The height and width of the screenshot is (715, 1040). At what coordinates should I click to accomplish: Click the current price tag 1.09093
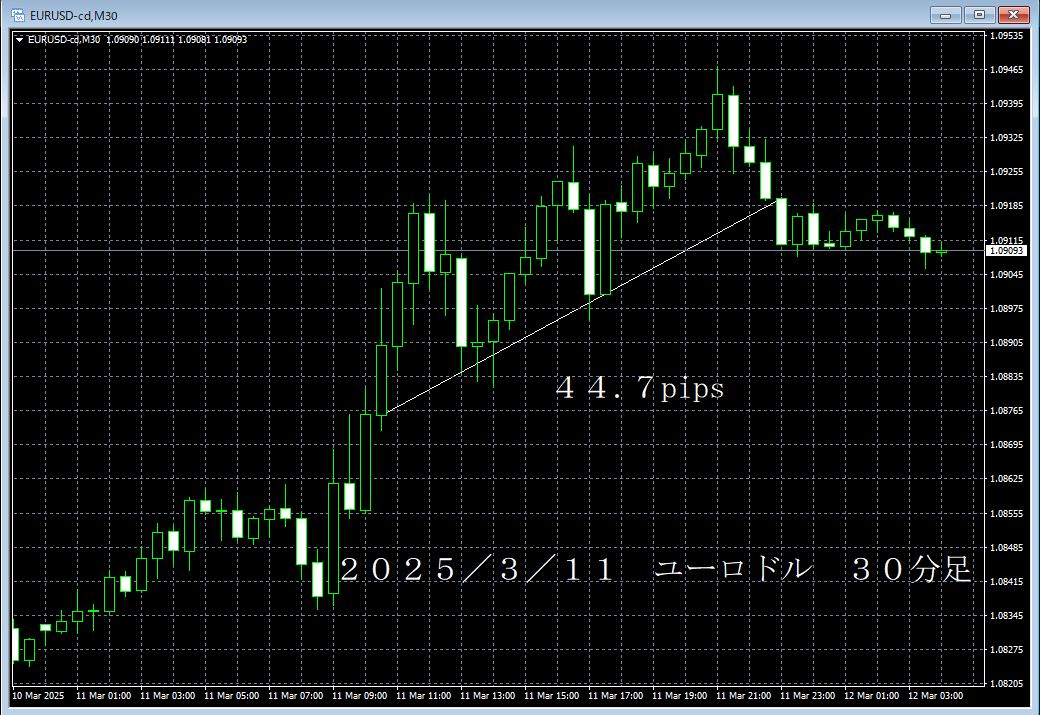1006,251
